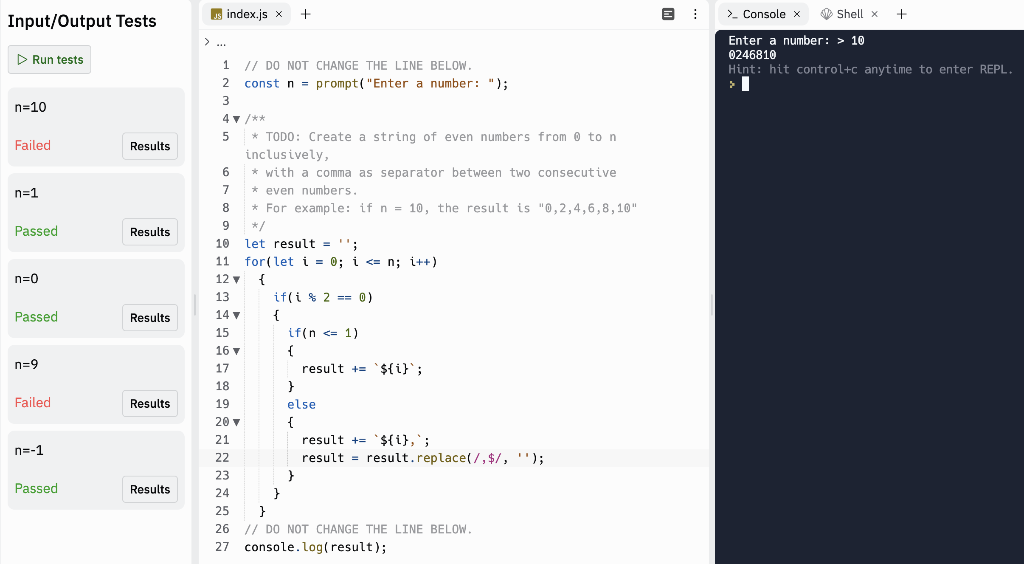This screenshot has height=564, width=1024.
Task: Click the editor format/layout icon
Action: click(x=668, y=14)
